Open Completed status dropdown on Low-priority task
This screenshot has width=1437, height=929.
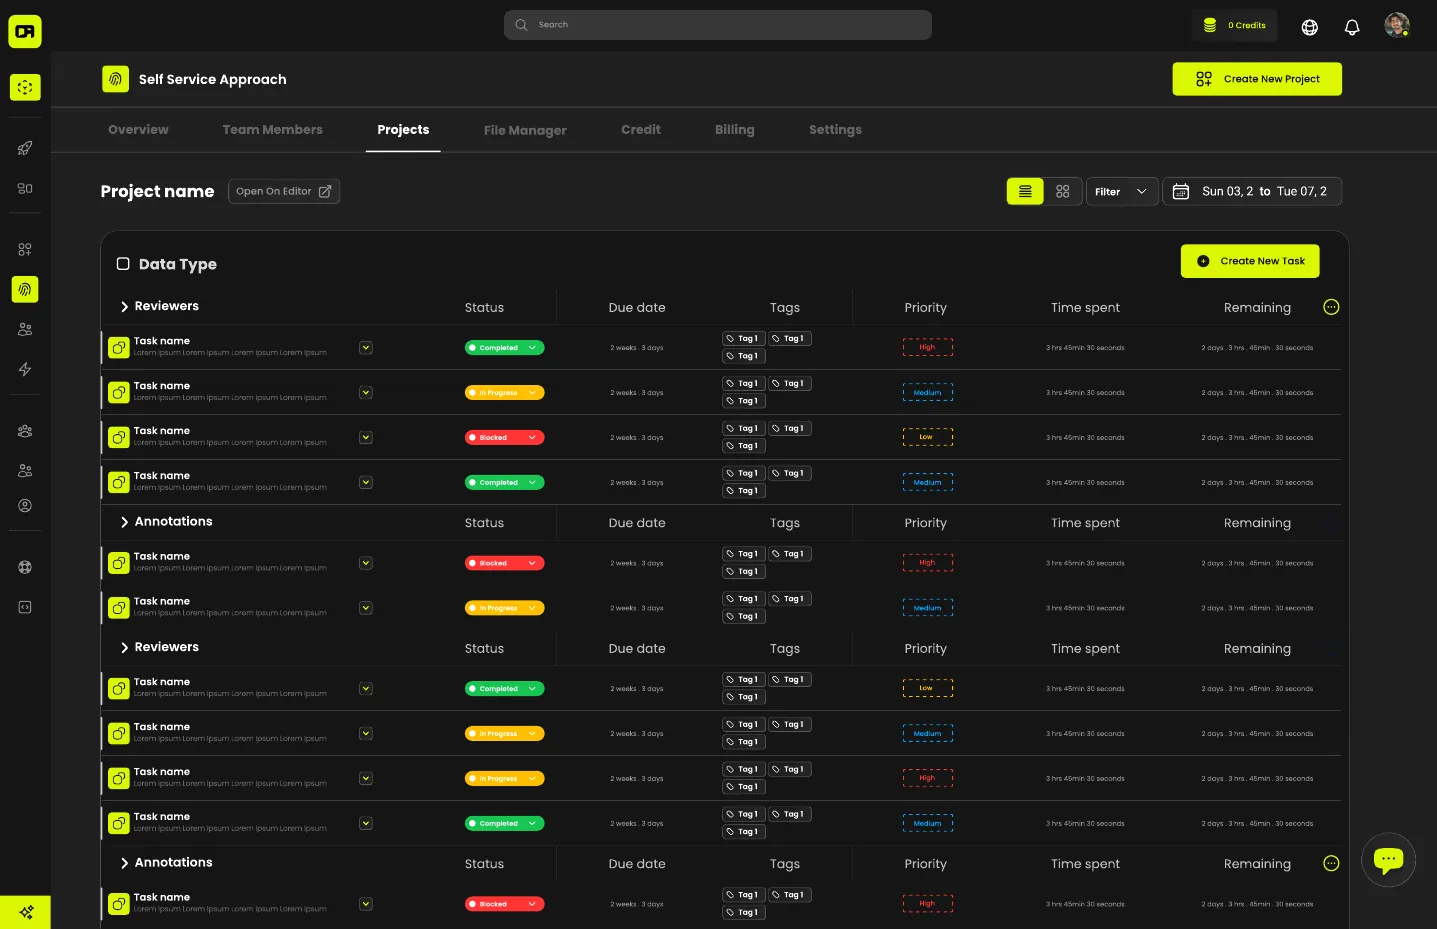[504, 688]
